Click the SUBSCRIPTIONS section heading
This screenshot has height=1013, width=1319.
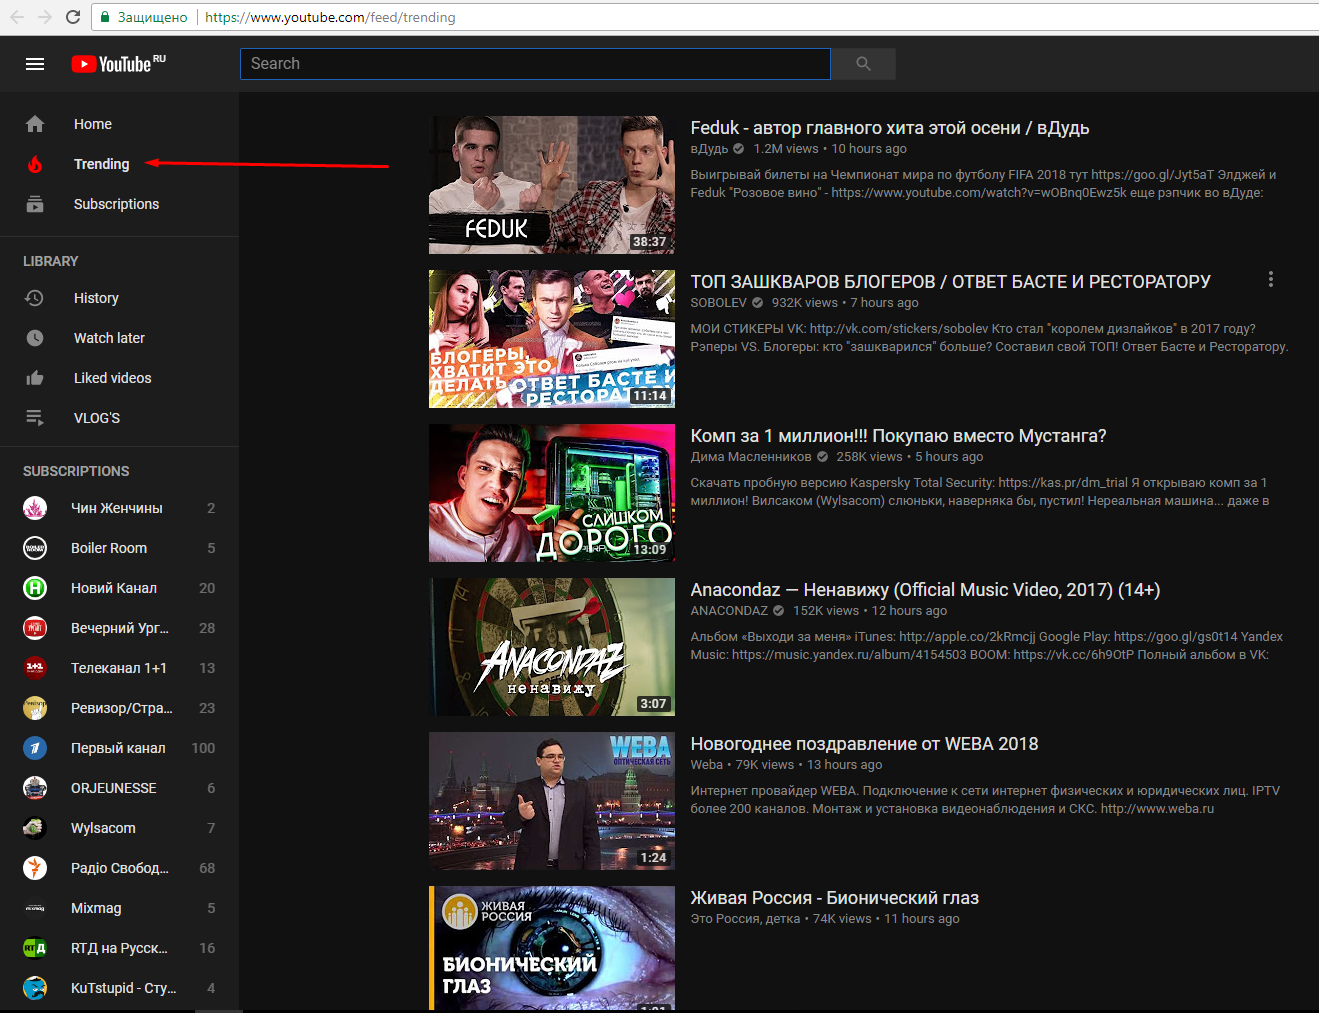(76, 471)
